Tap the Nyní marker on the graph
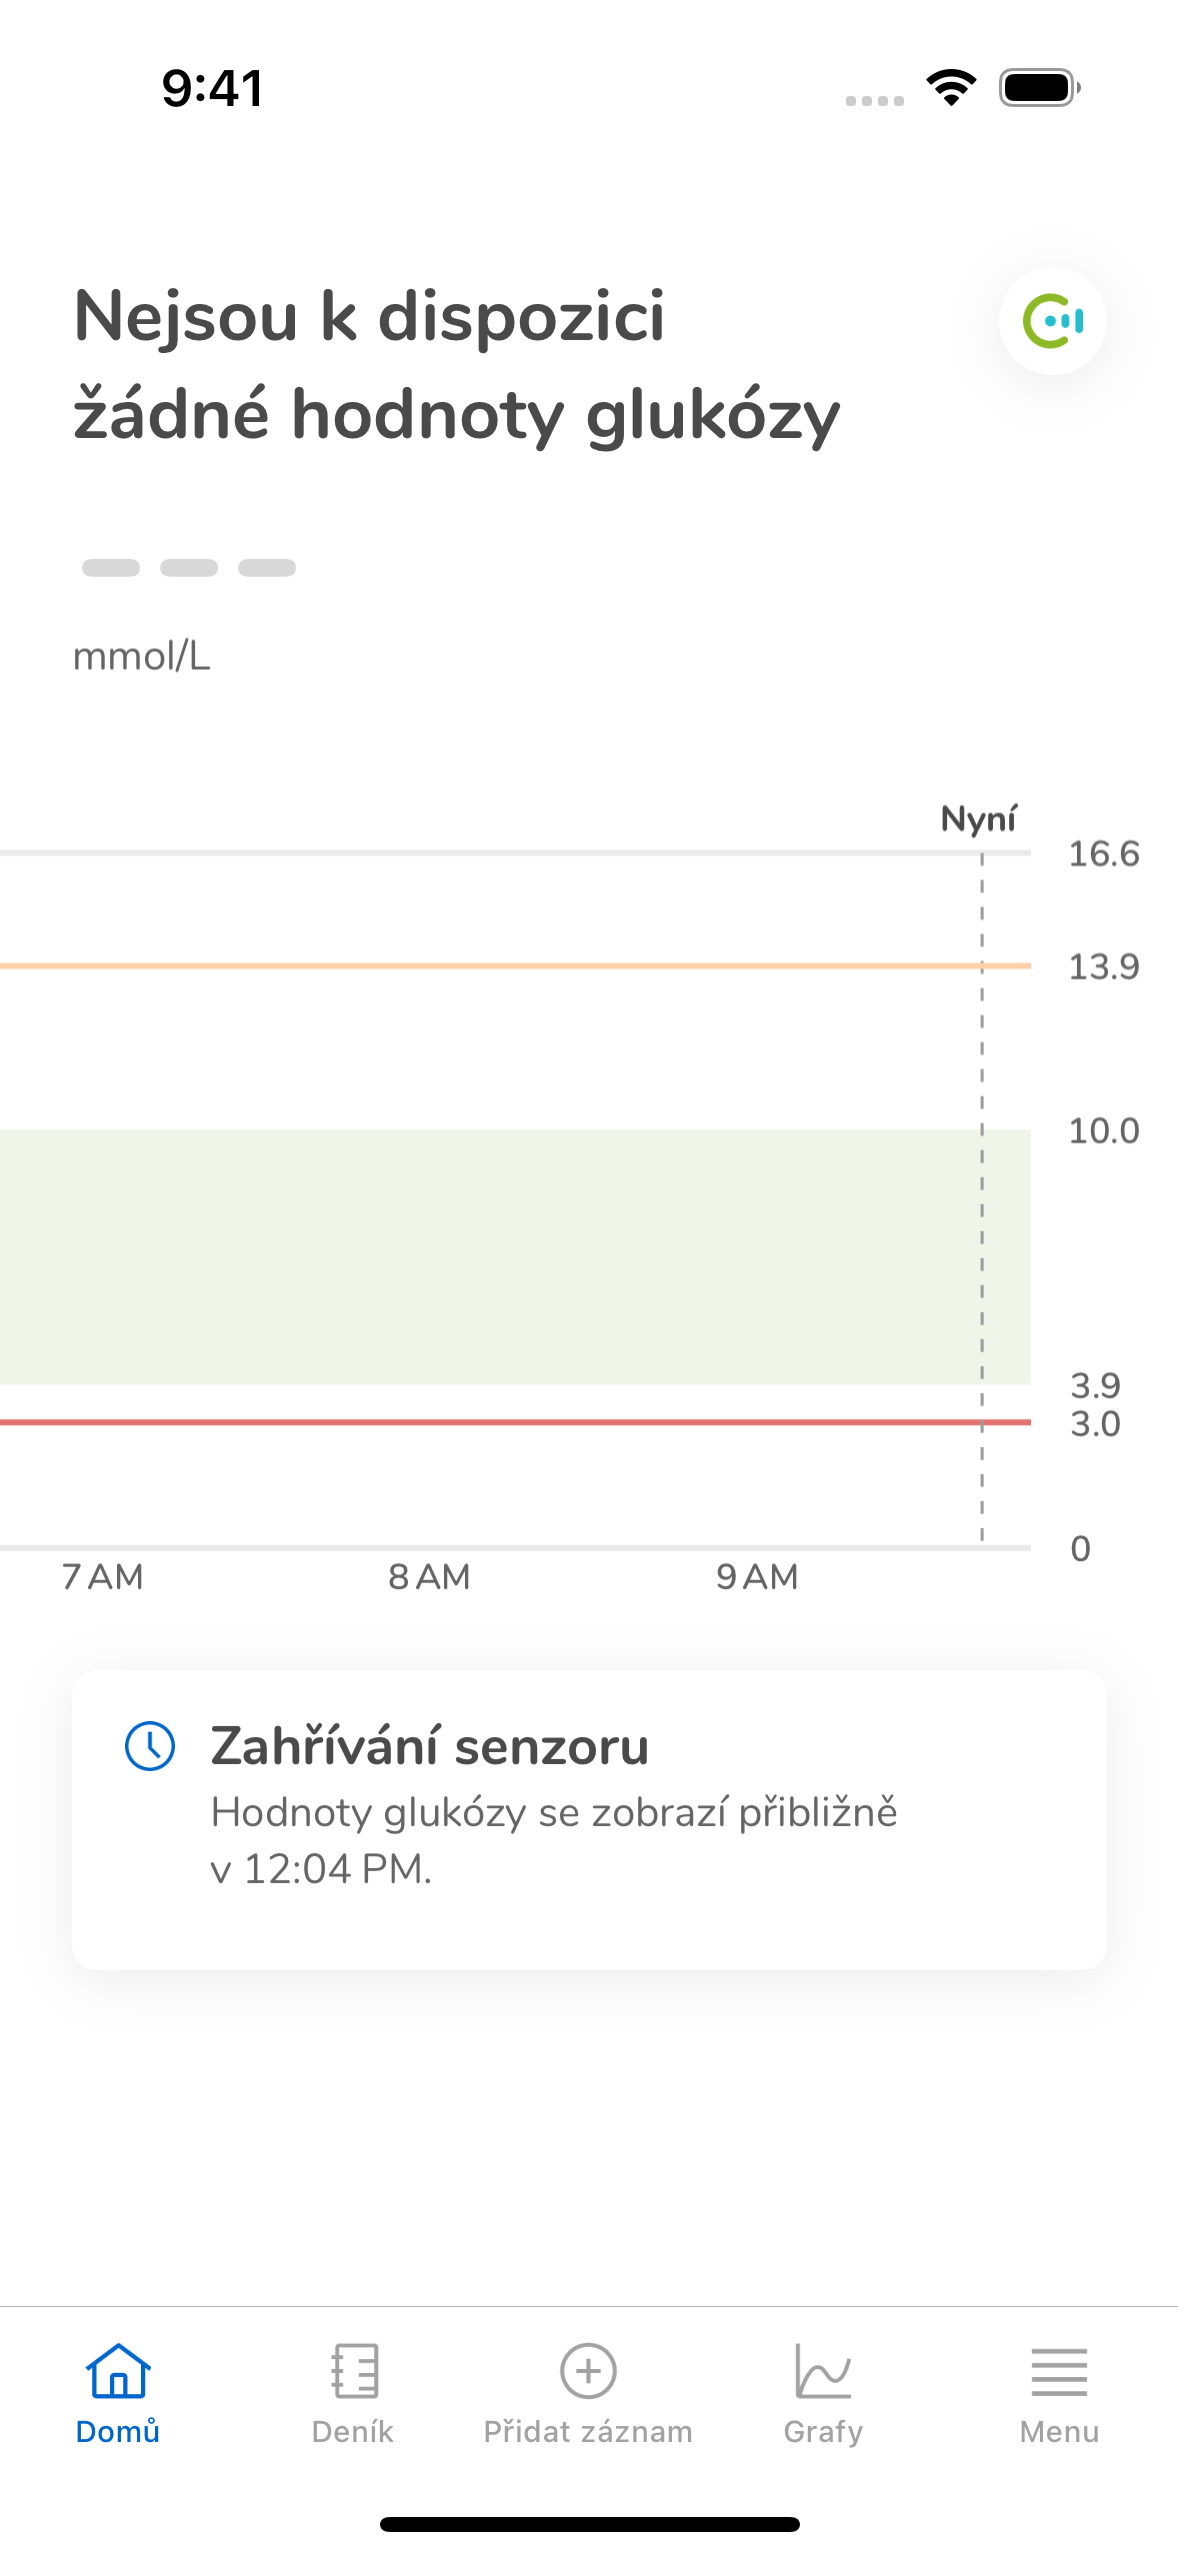1178x2556 pixels. [x=978, y=819]
